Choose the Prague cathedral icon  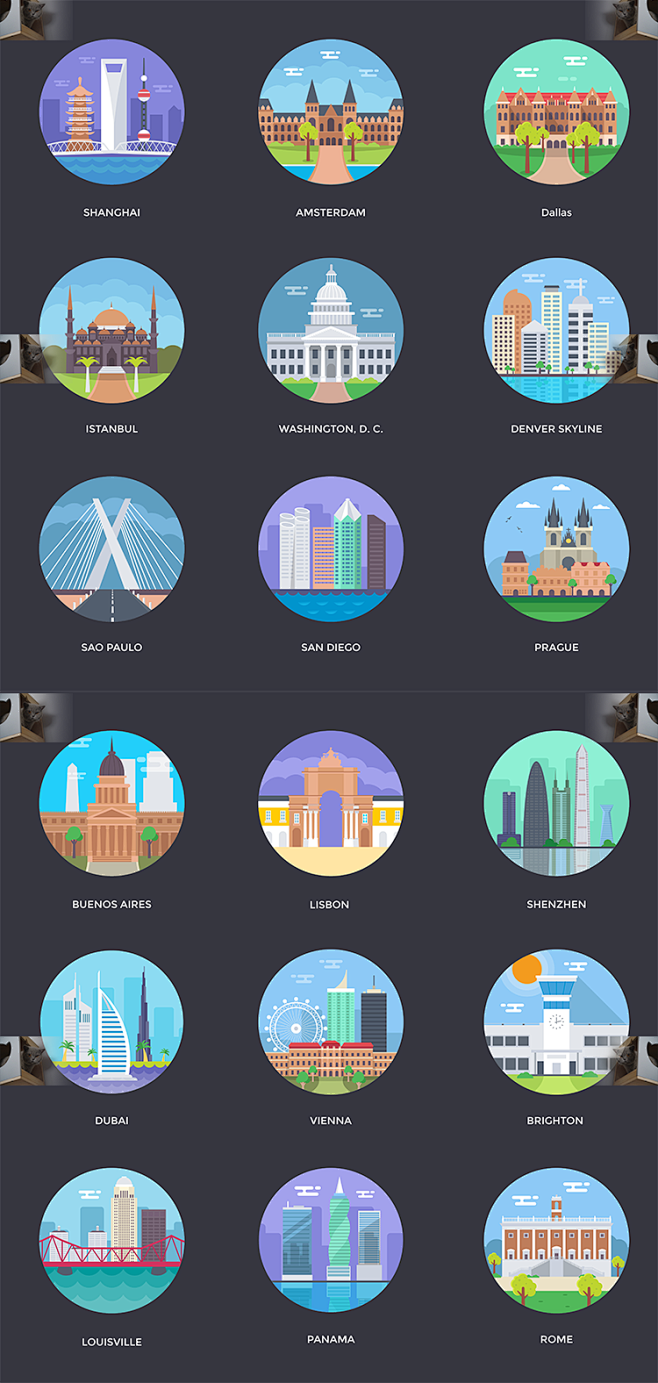point(556,548)
